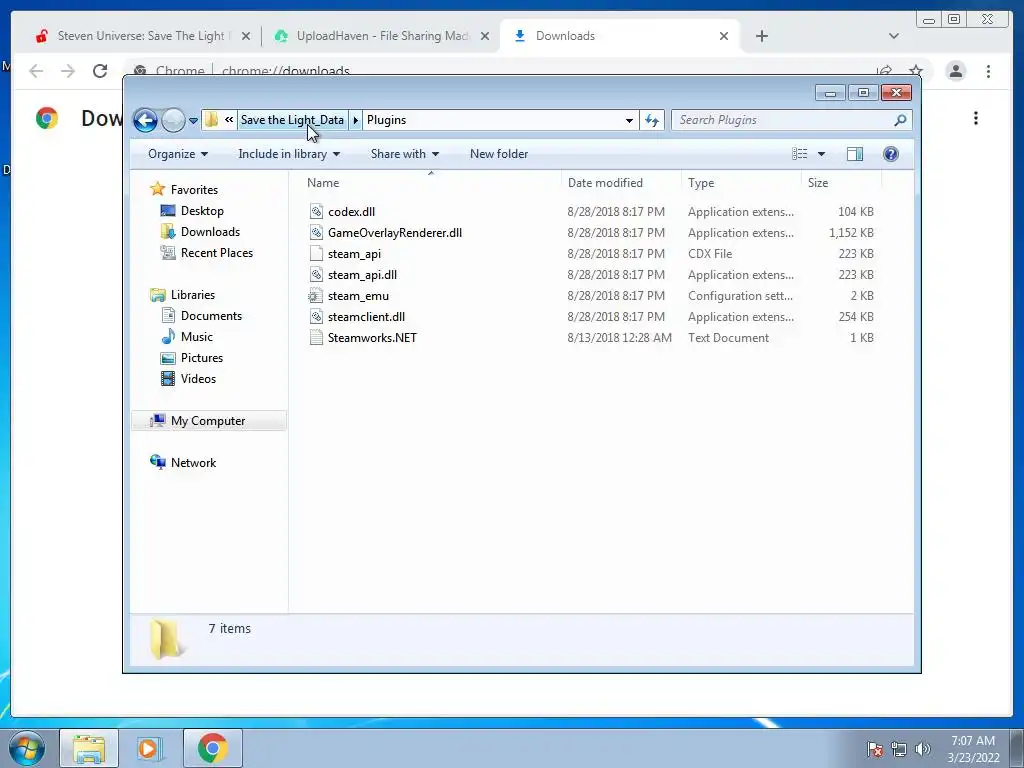Click the Explorer help question mark icon
This screenshot has width=1024, height=768.
pyautogui.click(x=891, y=154)
